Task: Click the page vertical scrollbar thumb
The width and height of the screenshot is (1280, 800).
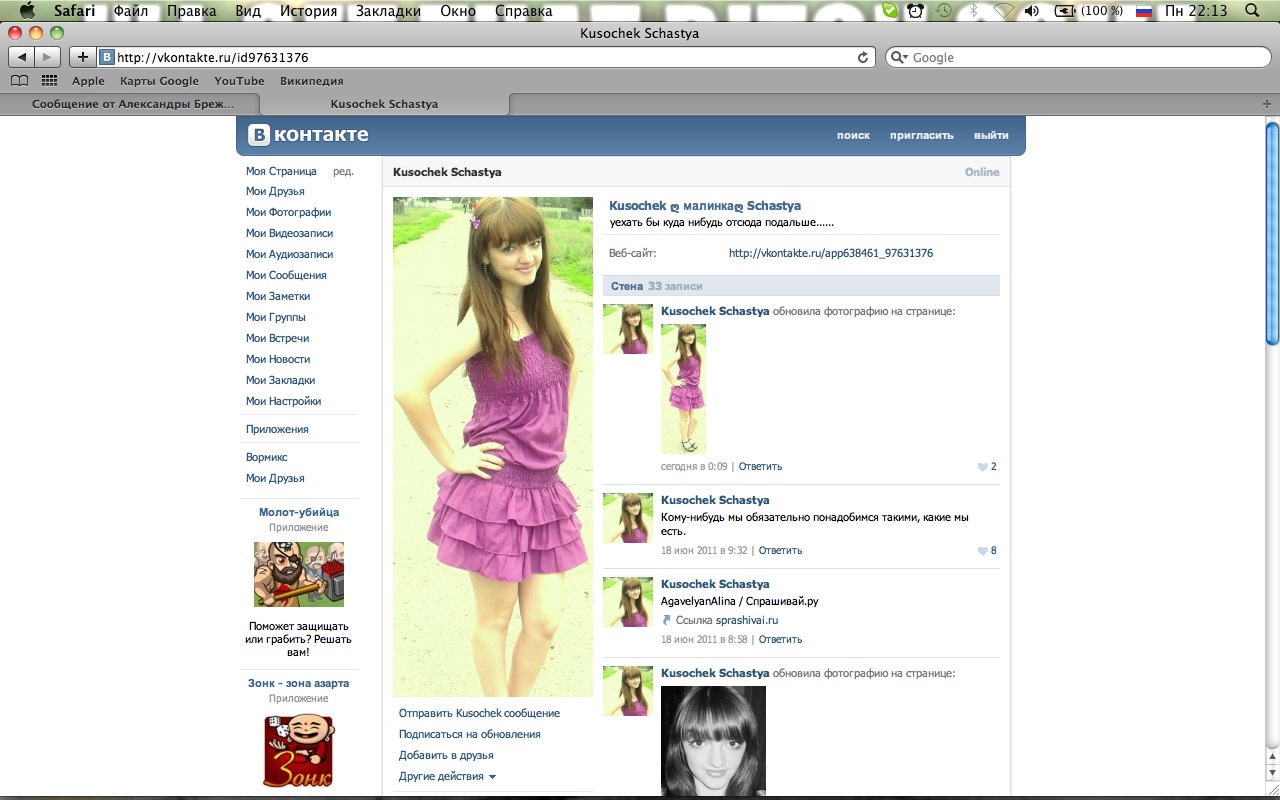Action: (1272, 234)
